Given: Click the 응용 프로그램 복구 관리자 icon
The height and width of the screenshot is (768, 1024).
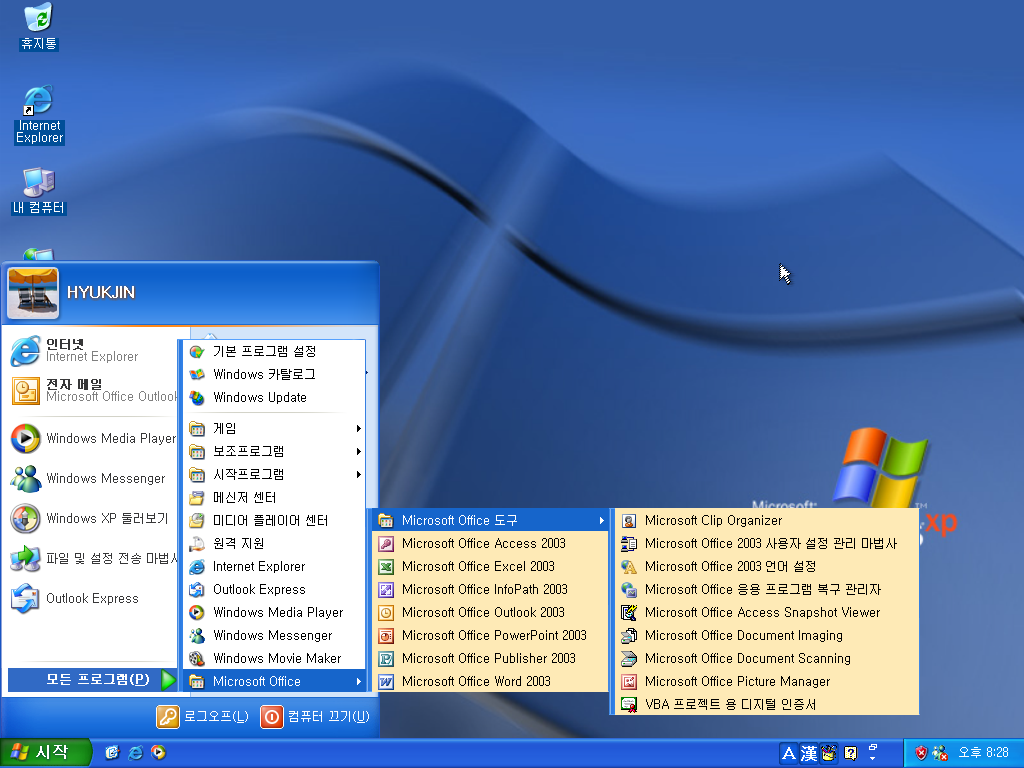Looking at the screenshot, I should pyautogui.click(x=629, y=590).
